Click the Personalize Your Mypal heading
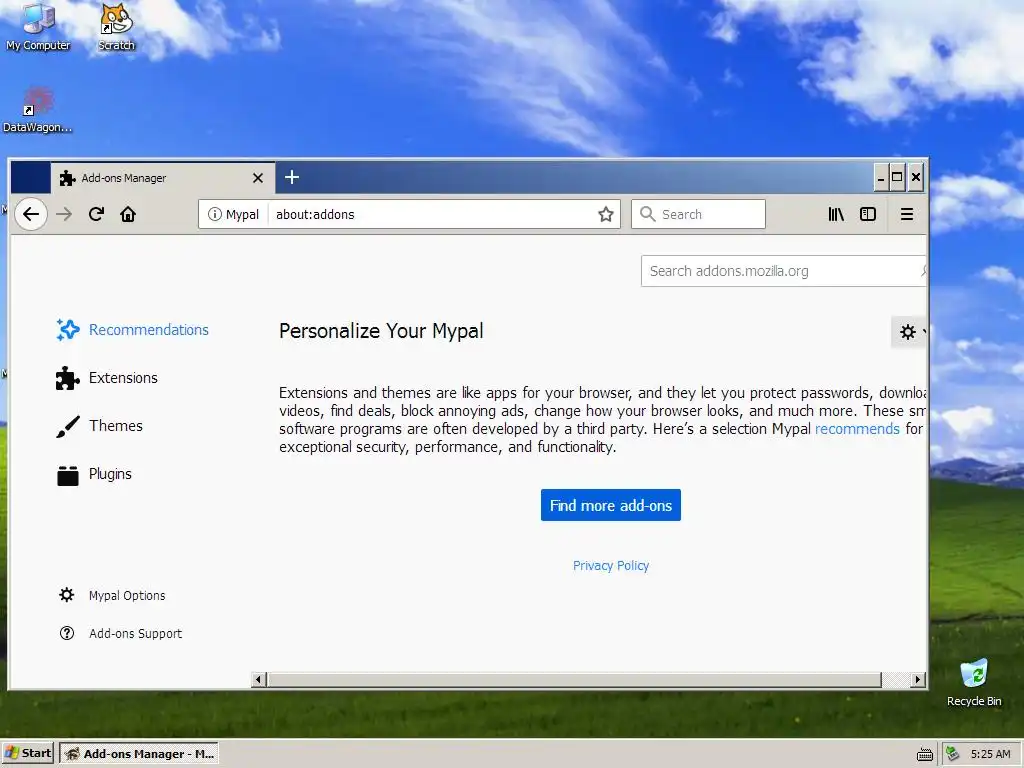 coord(381,331)
